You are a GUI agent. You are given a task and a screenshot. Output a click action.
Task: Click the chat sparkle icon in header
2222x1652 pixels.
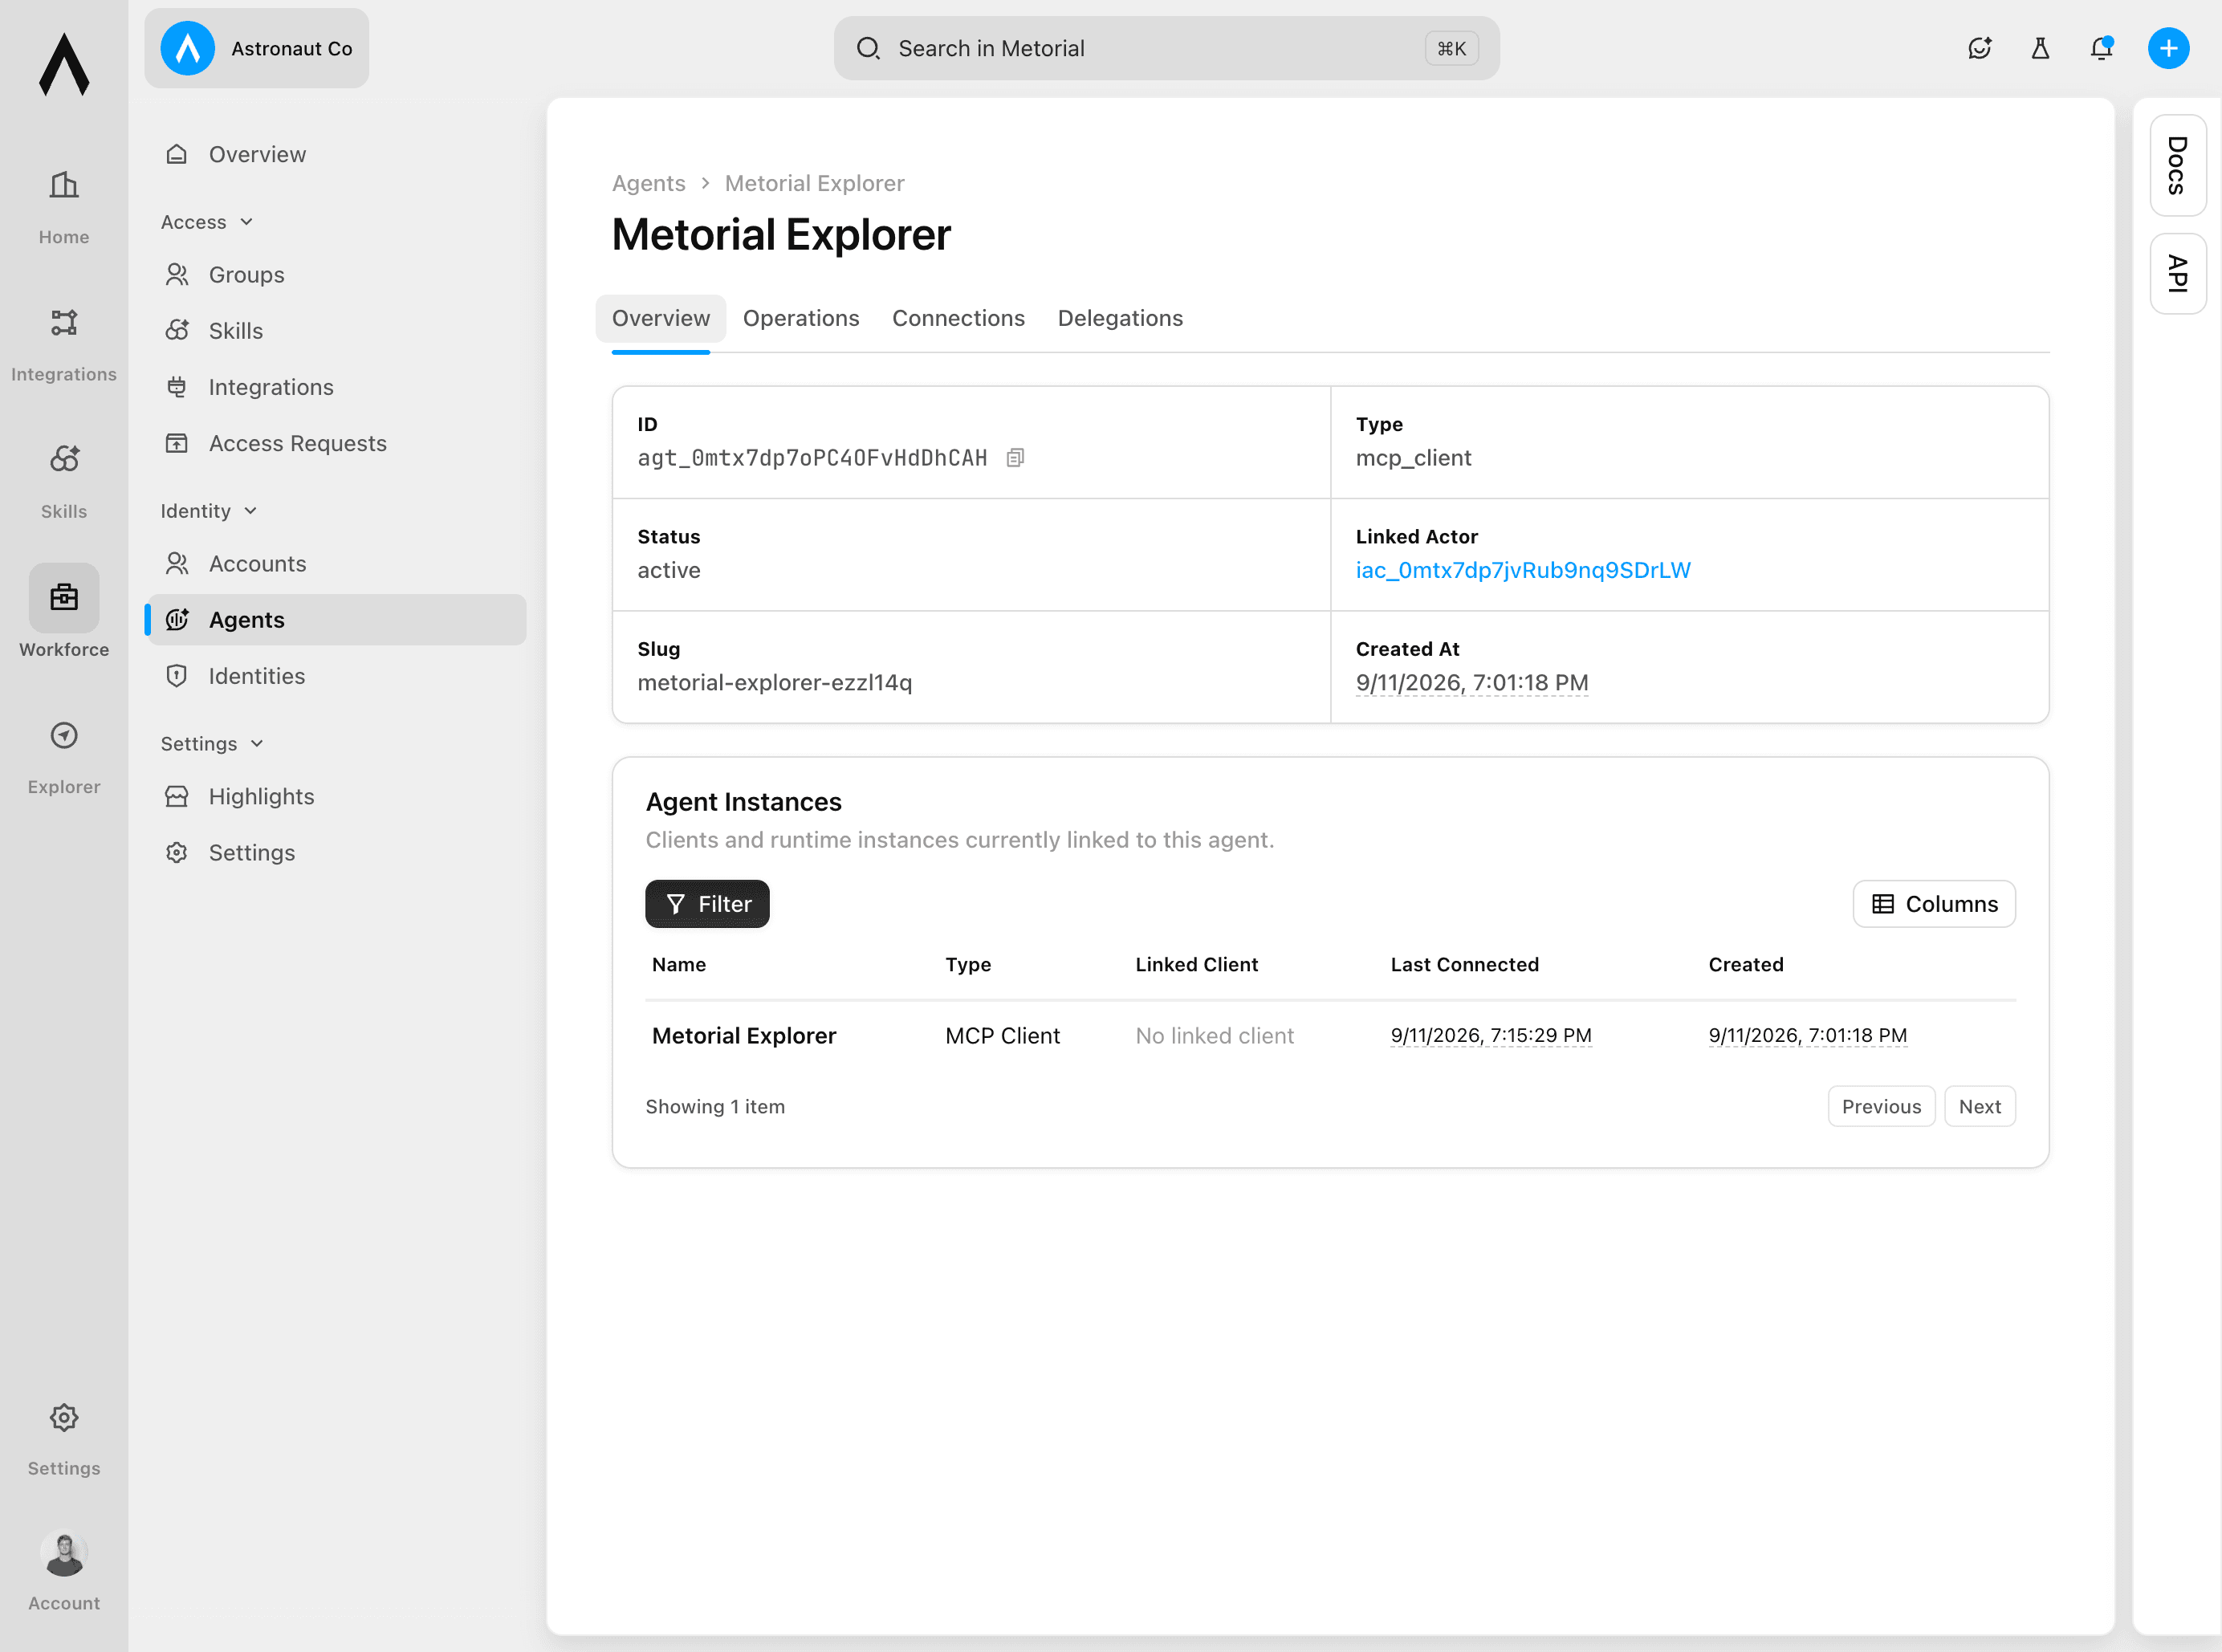[1979, 48]
